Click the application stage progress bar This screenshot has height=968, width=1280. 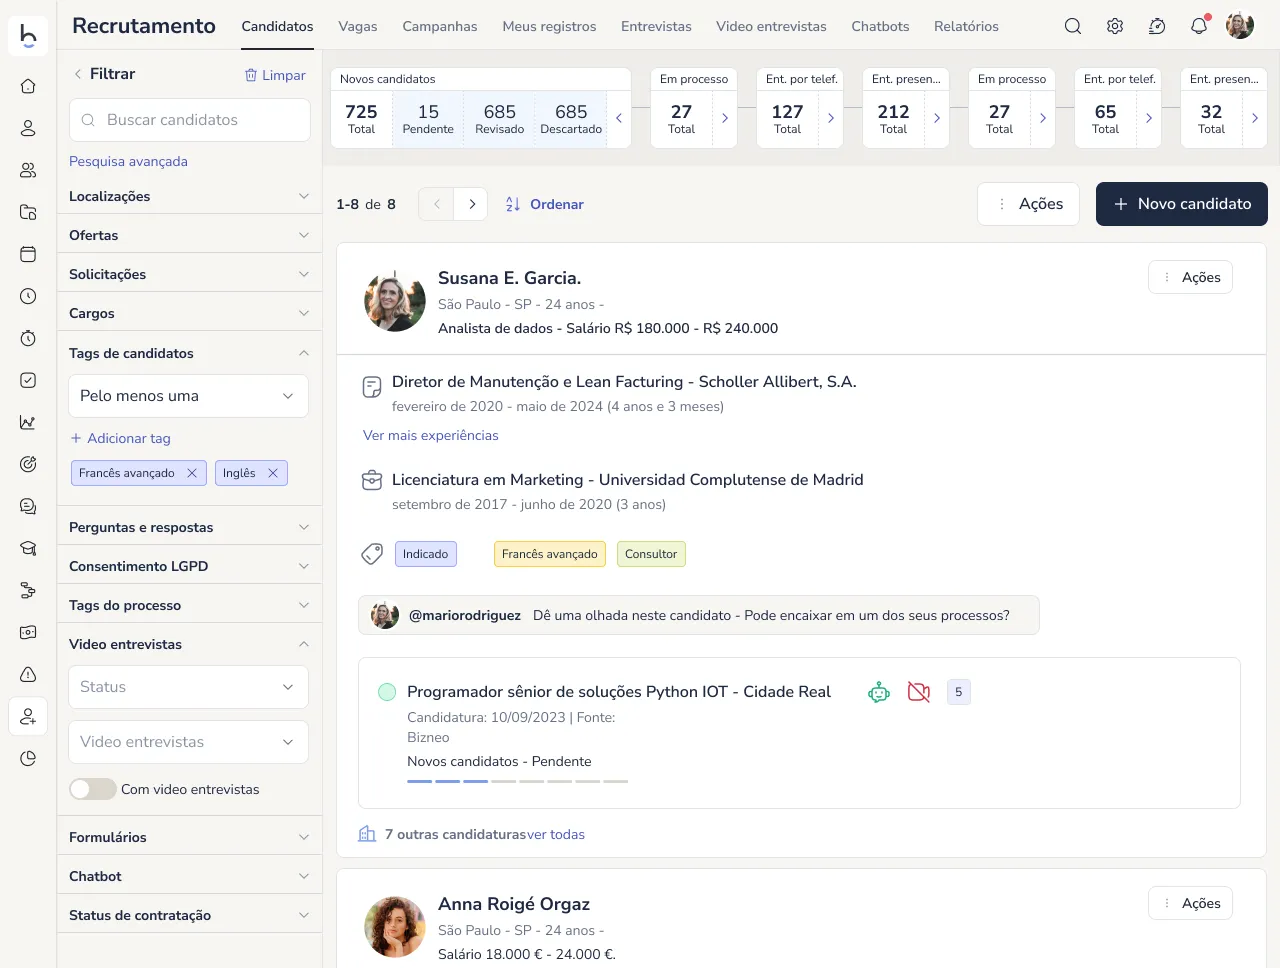tap(518, 781)
